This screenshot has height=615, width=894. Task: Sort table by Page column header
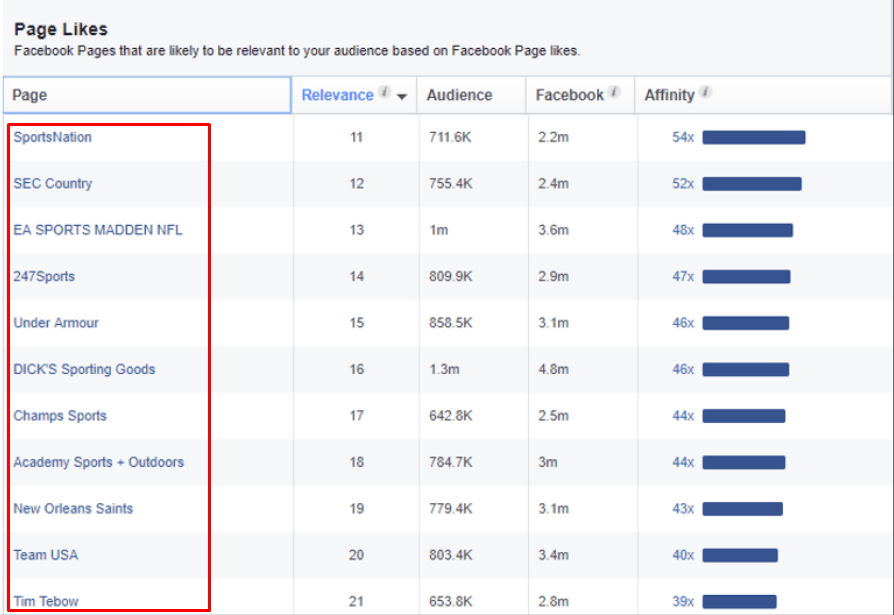point(147,95)
